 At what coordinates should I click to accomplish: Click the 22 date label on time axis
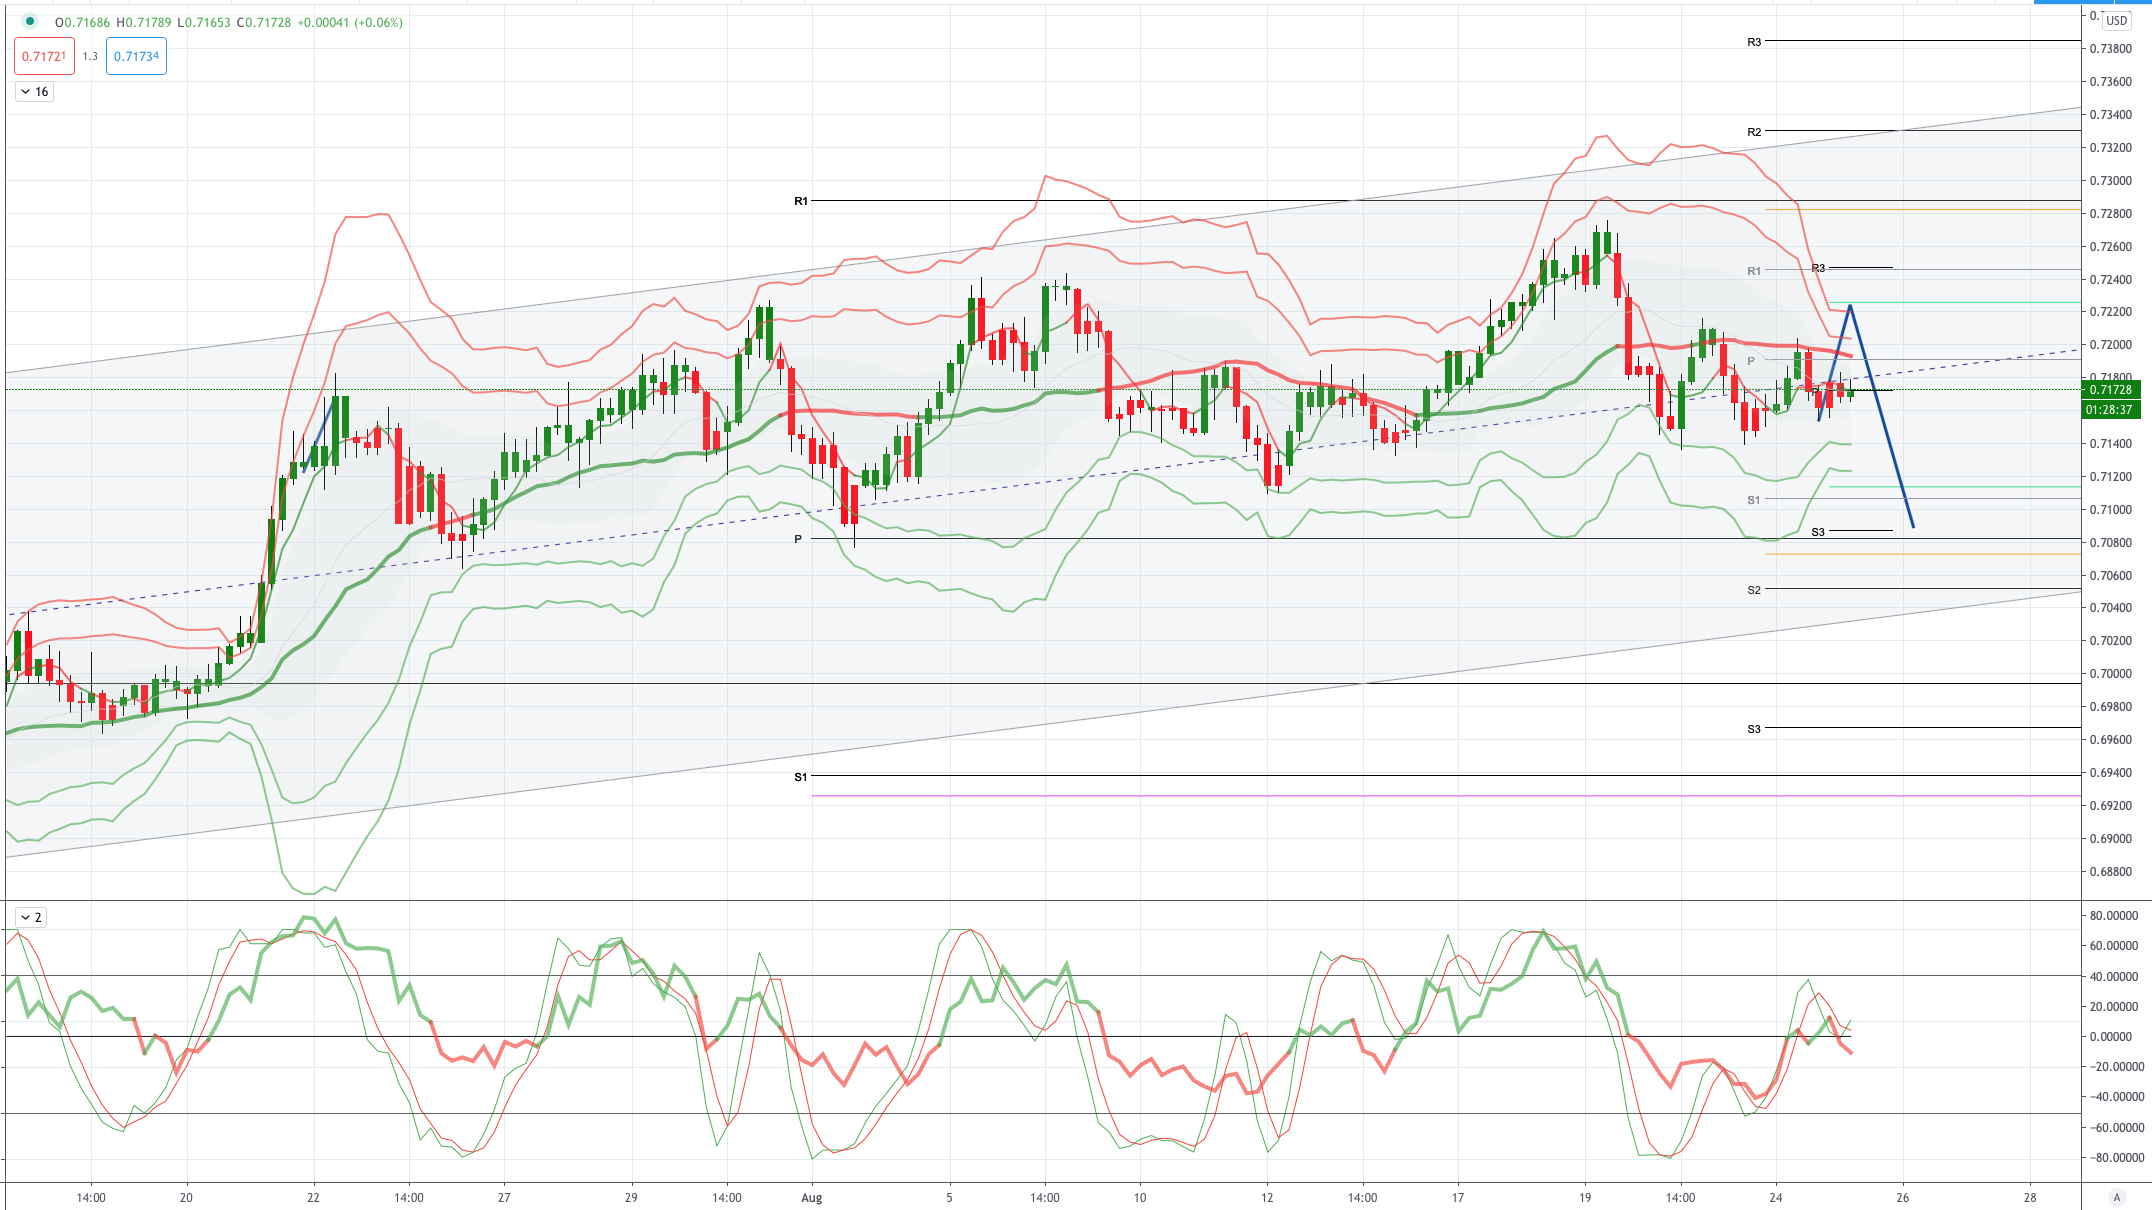coord(313,1197)
